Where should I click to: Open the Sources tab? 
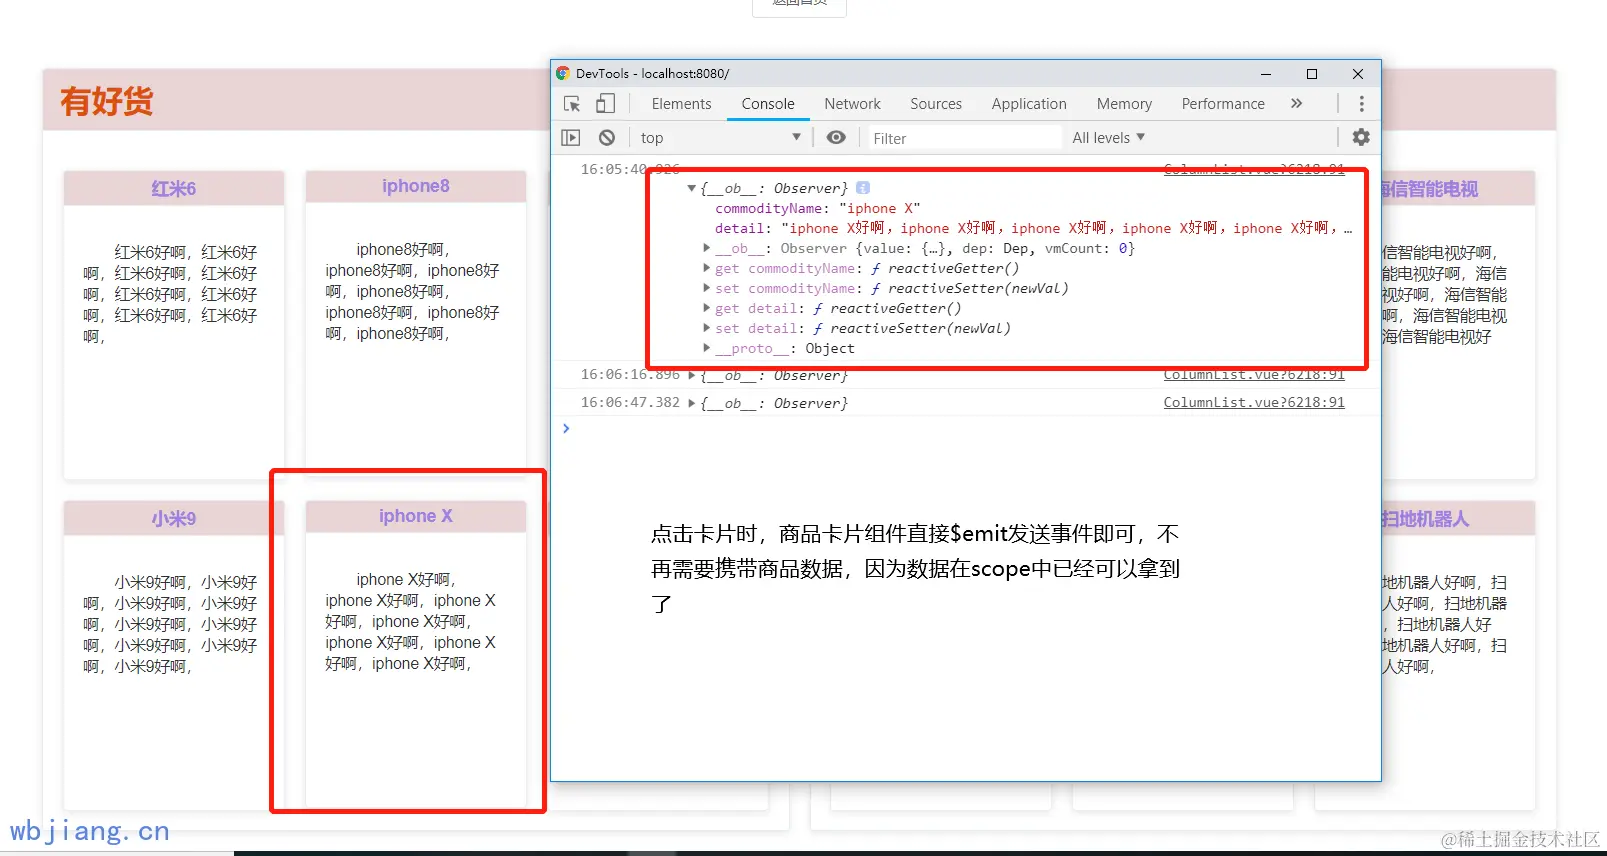(936, 104)
